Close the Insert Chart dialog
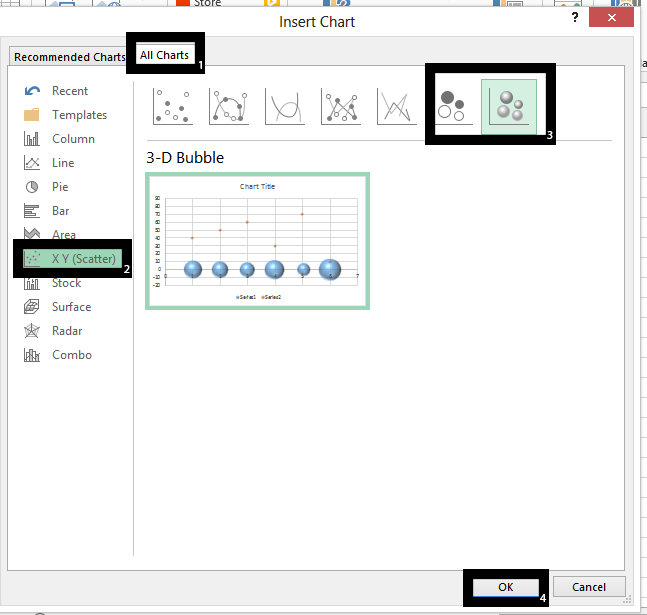The width and height of the screenshot is (647, 615). pos(612,17)
